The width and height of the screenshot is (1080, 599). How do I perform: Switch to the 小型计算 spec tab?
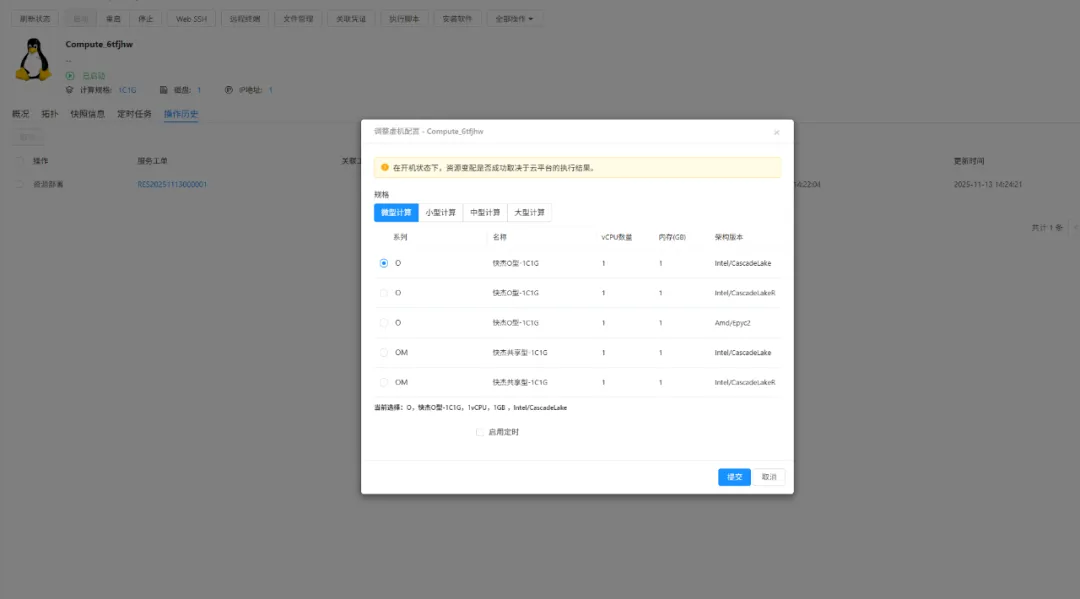click(441, 213)
